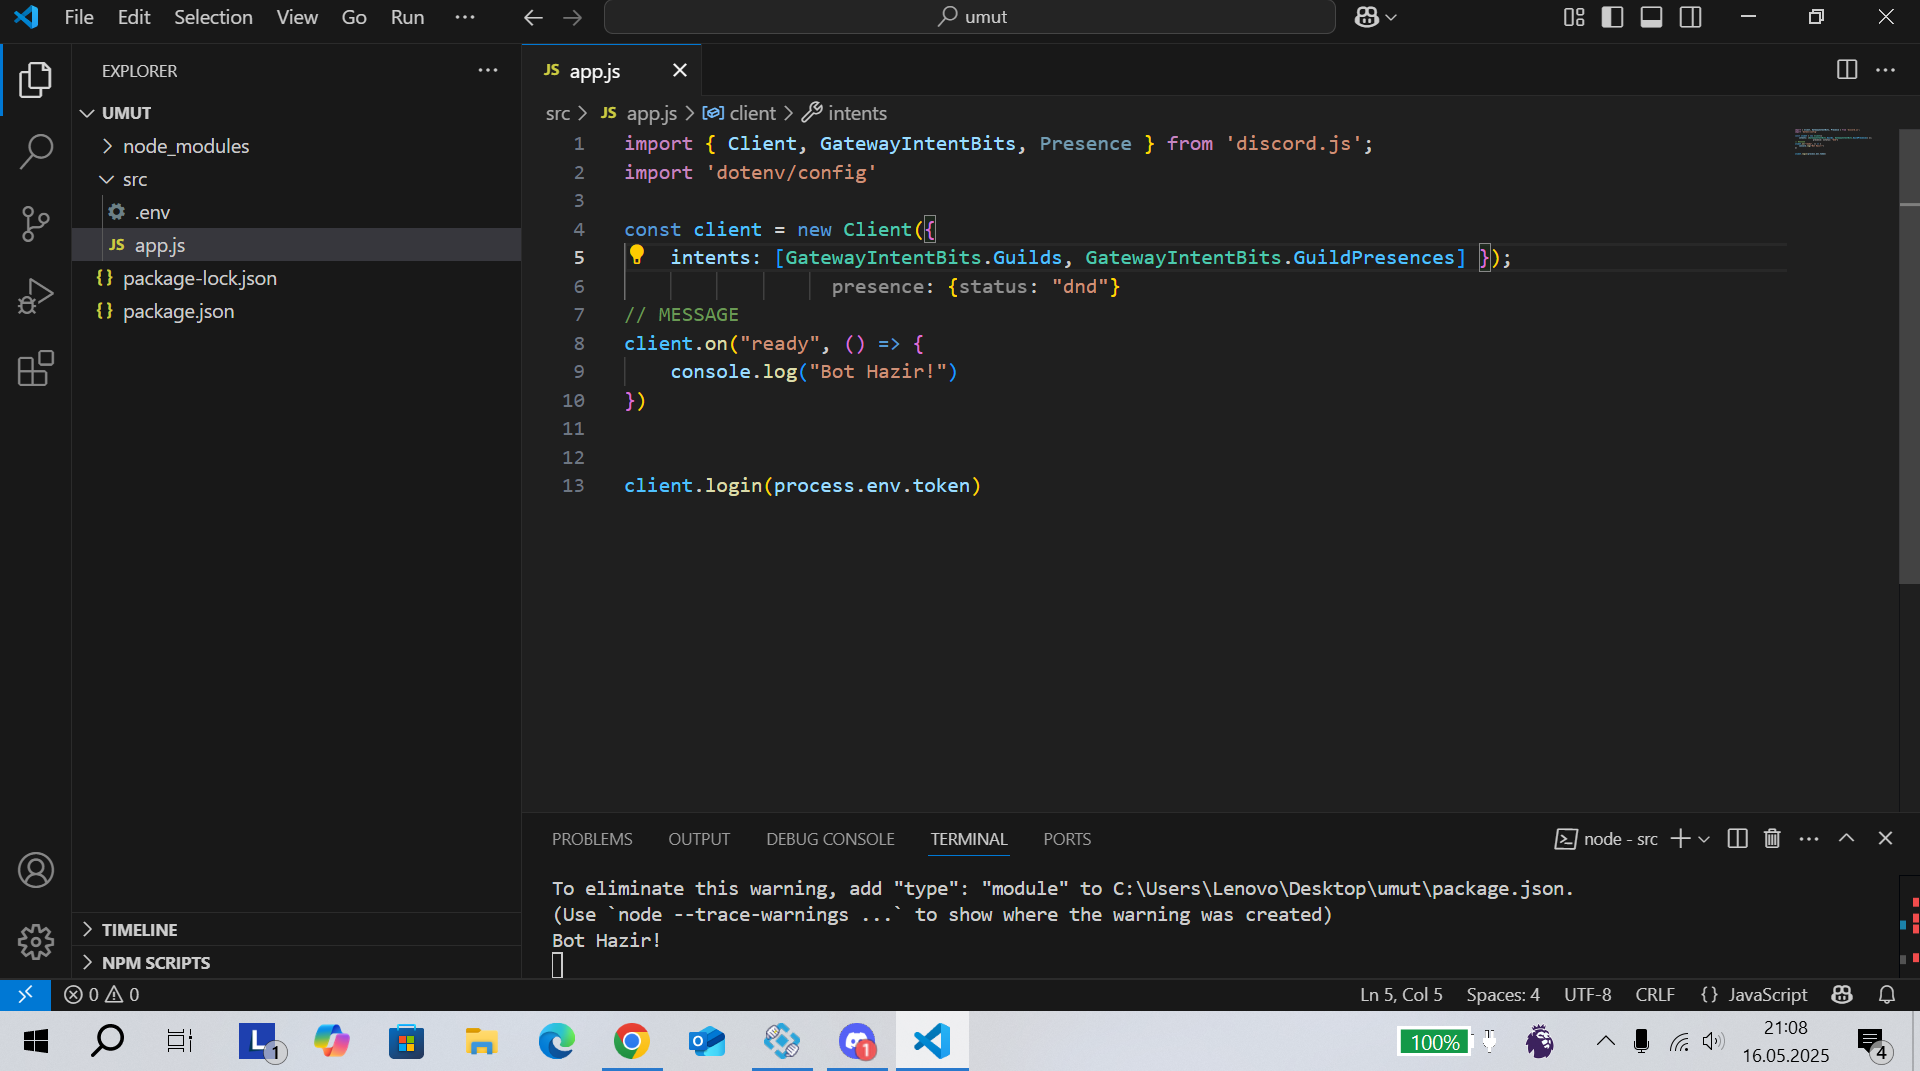Viewport: 1920px width, 1071px height.
Task: Open editor More Actions ellipsis
Action: click(1885, 70)
